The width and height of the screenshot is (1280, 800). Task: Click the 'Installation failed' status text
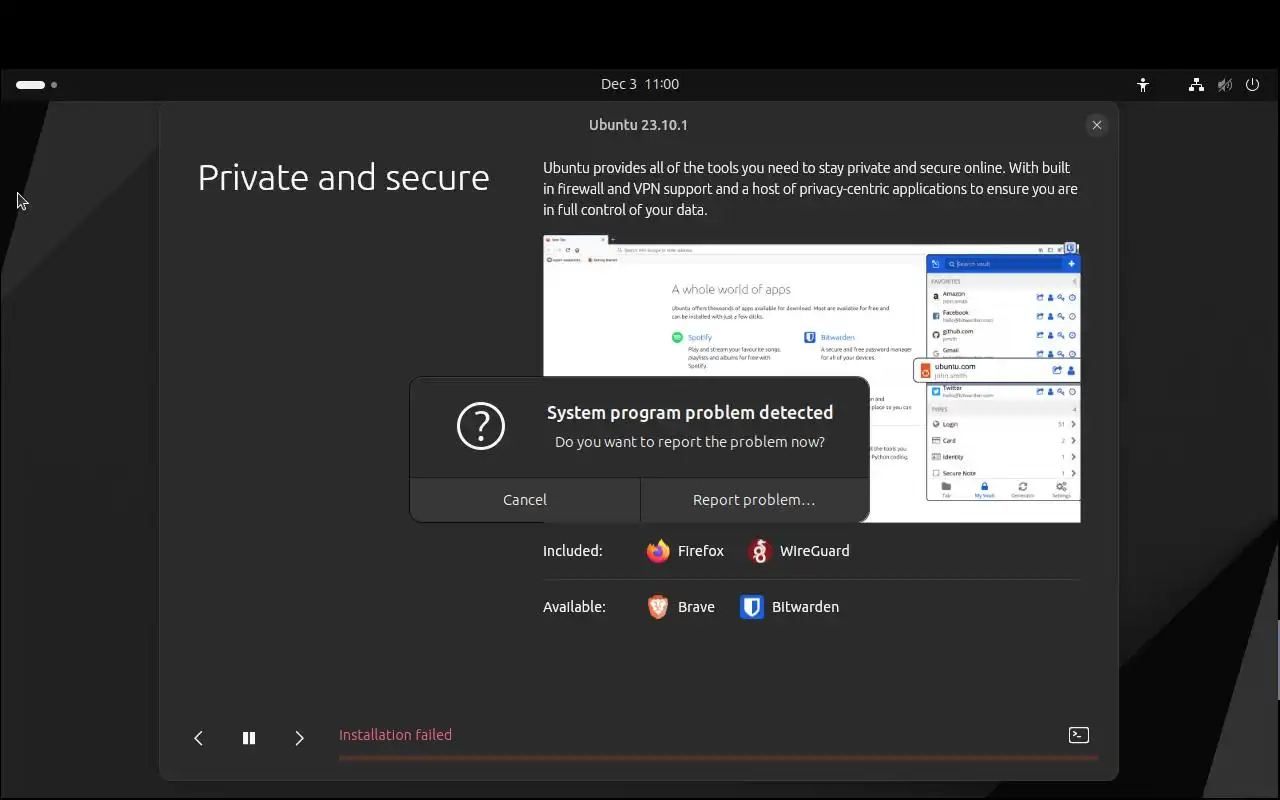pyautogui.click(x=395, y=735)
